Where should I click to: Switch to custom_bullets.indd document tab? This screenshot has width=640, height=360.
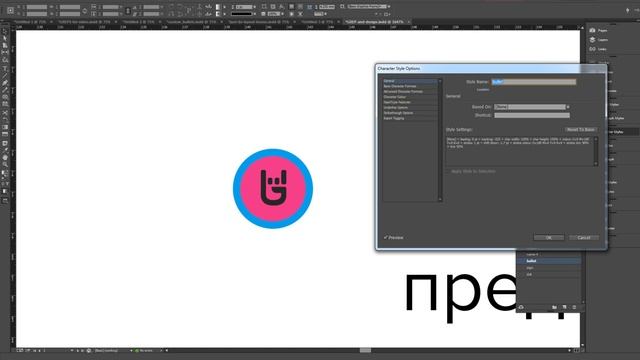click(x=191, y=22)
